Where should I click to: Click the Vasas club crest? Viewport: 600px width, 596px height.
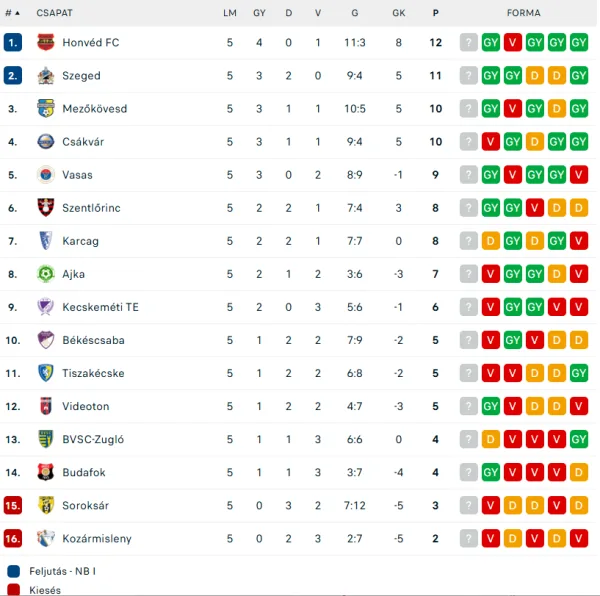[46, 175]
